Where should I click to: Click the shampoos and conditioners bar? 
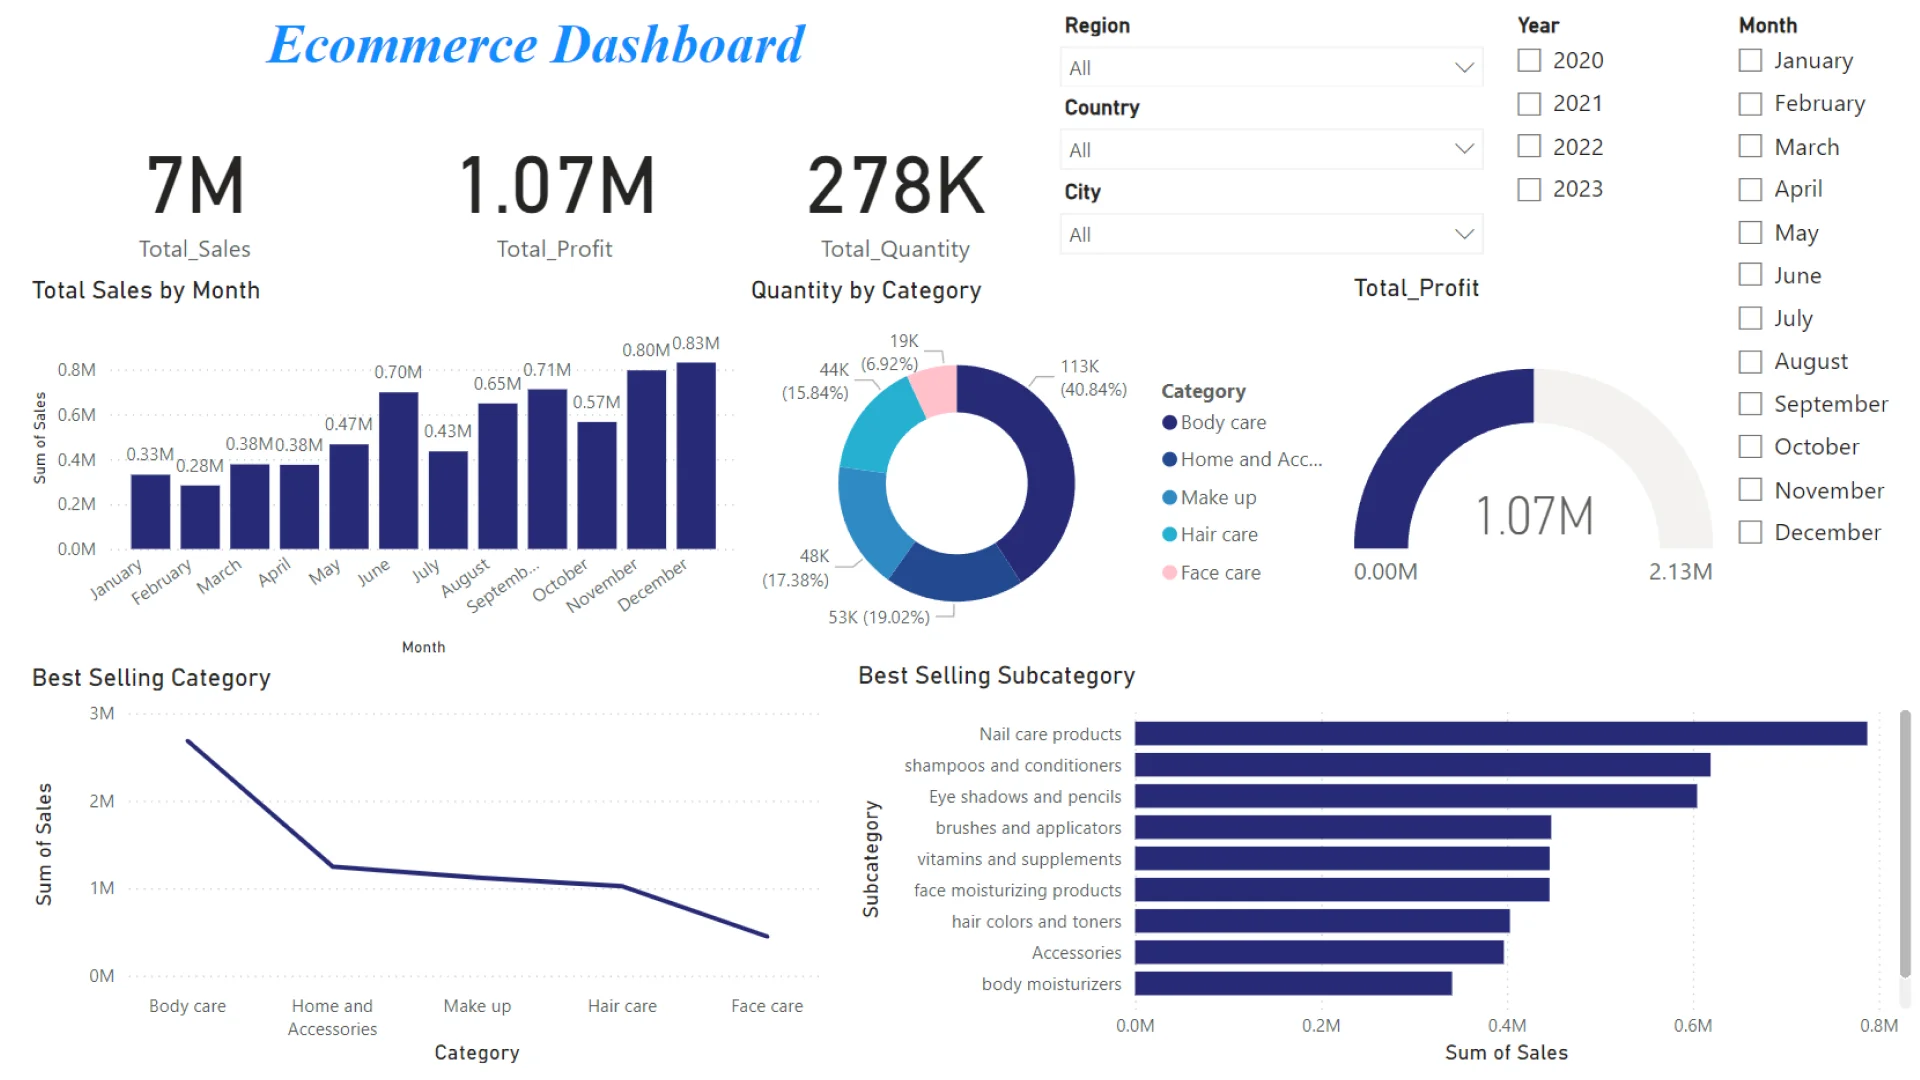(x=1422, y=765)
